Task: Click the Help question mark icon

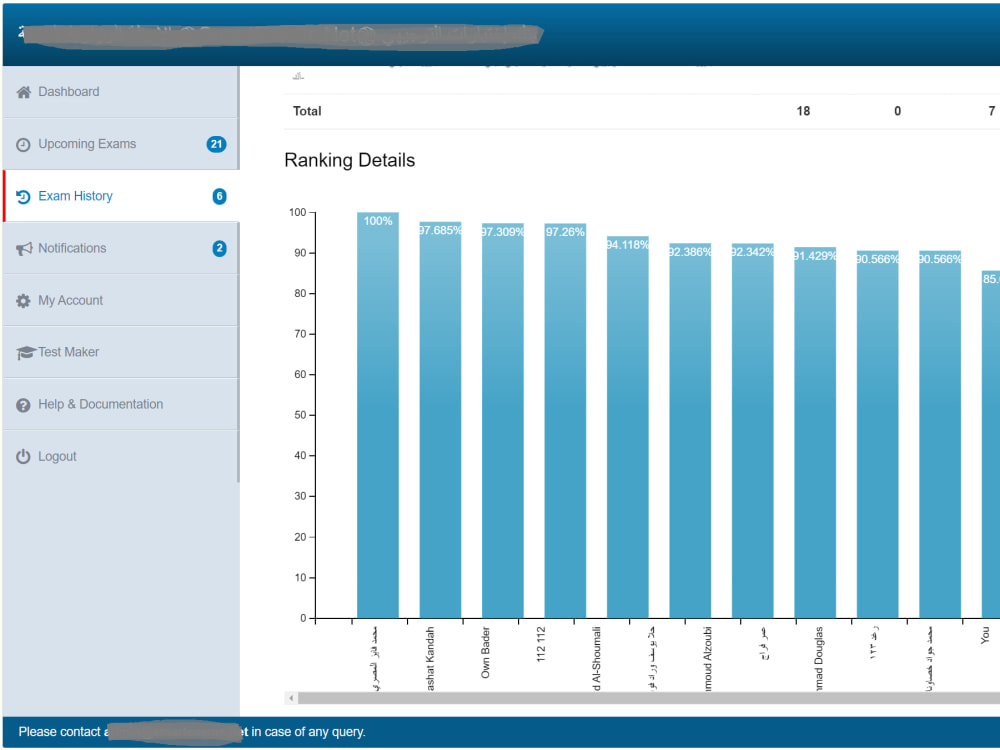Action: tap(23, 405)
